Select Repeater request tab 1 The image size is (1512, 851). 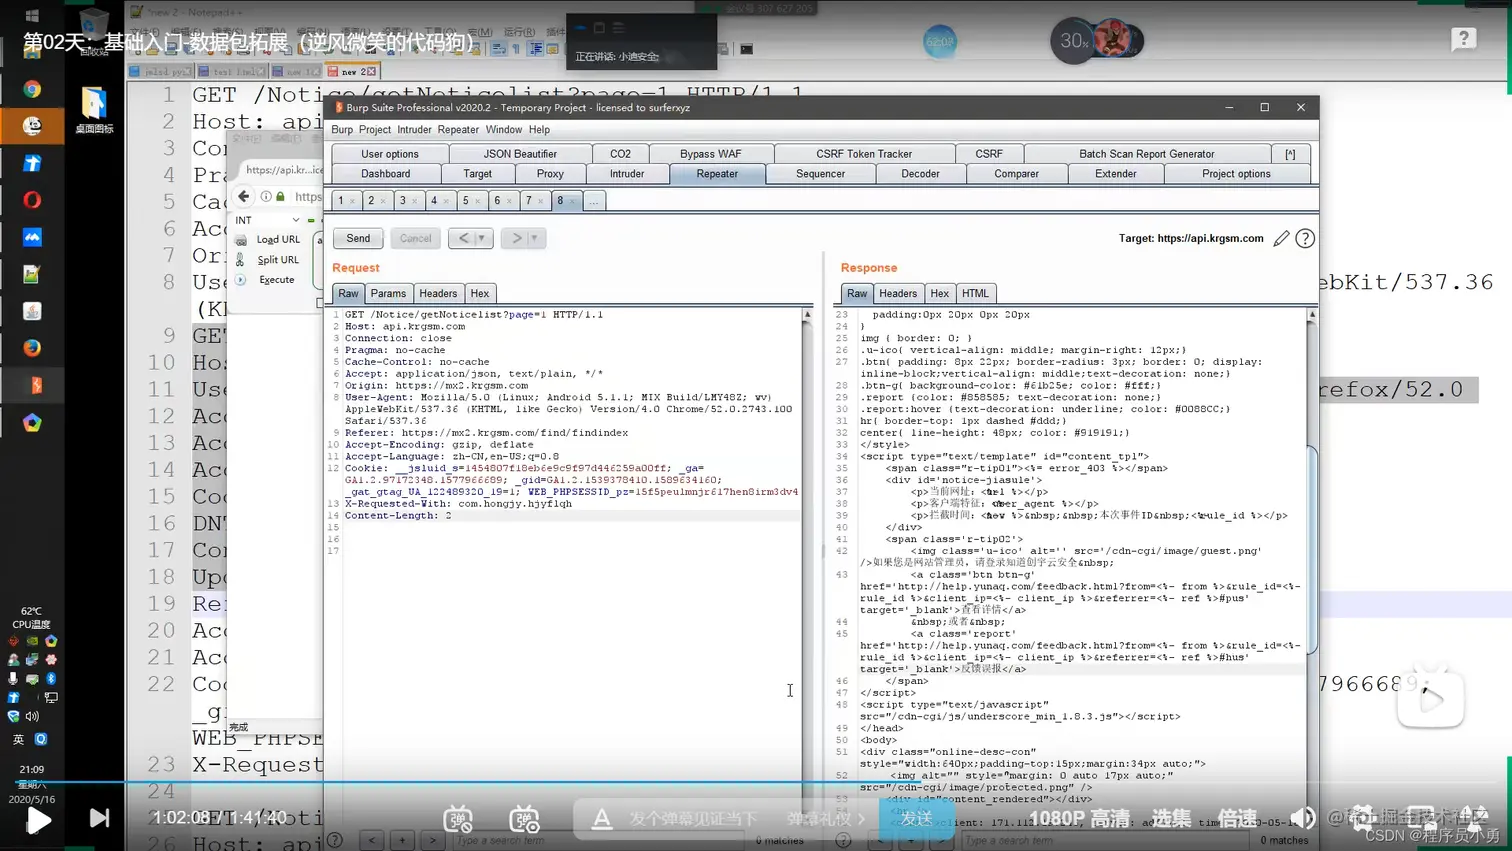point(341,200)
